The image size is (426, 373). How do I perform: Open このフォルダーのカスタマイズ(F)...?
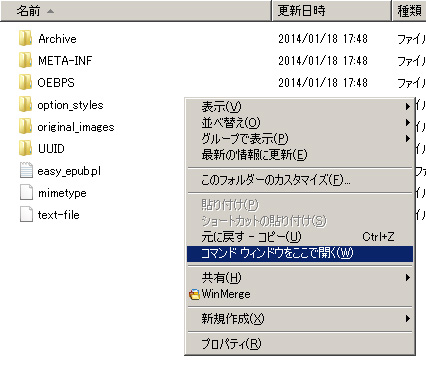[300, 180]
